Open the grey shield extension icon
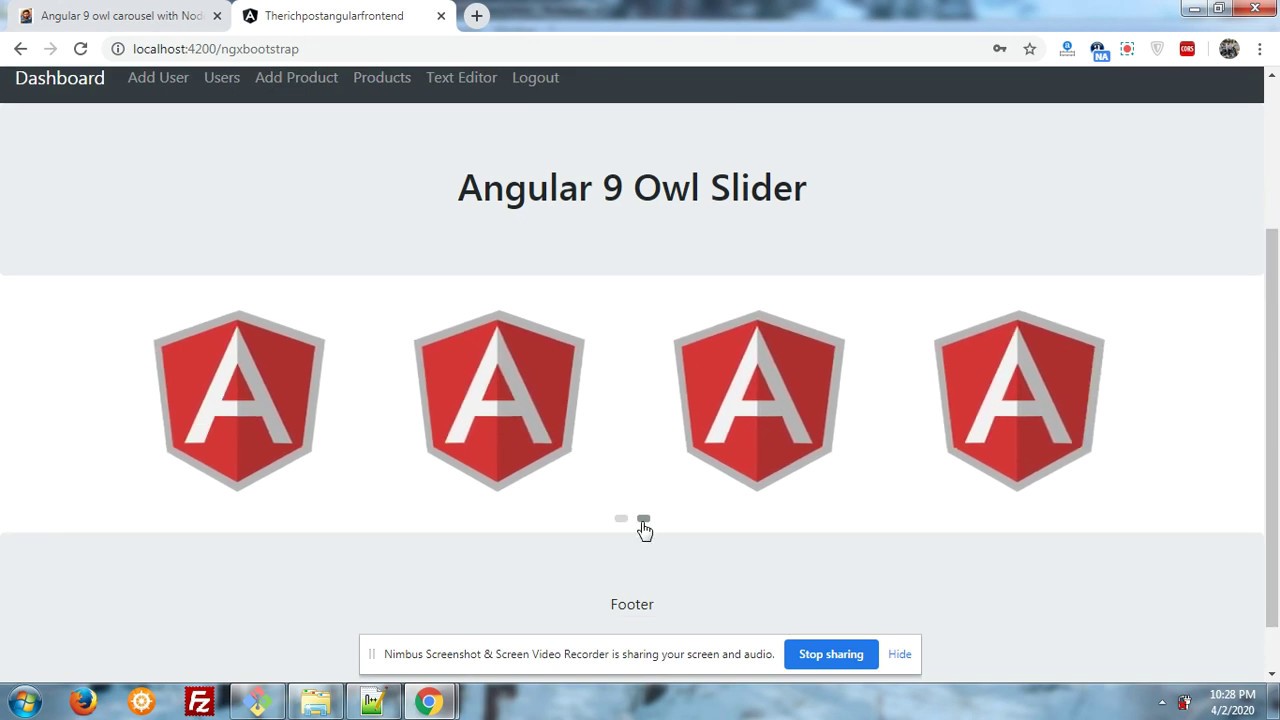The image size is (1280, 720). tap(1157, 48)
